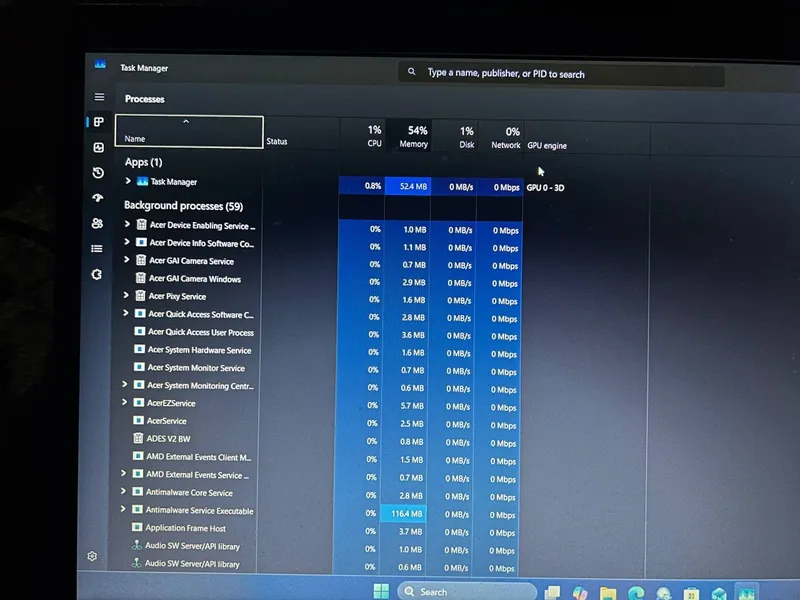Expand the Task Manager app row
Viewport: 800px width, 600px height.
pyautogui.click(x=128, y=181)
